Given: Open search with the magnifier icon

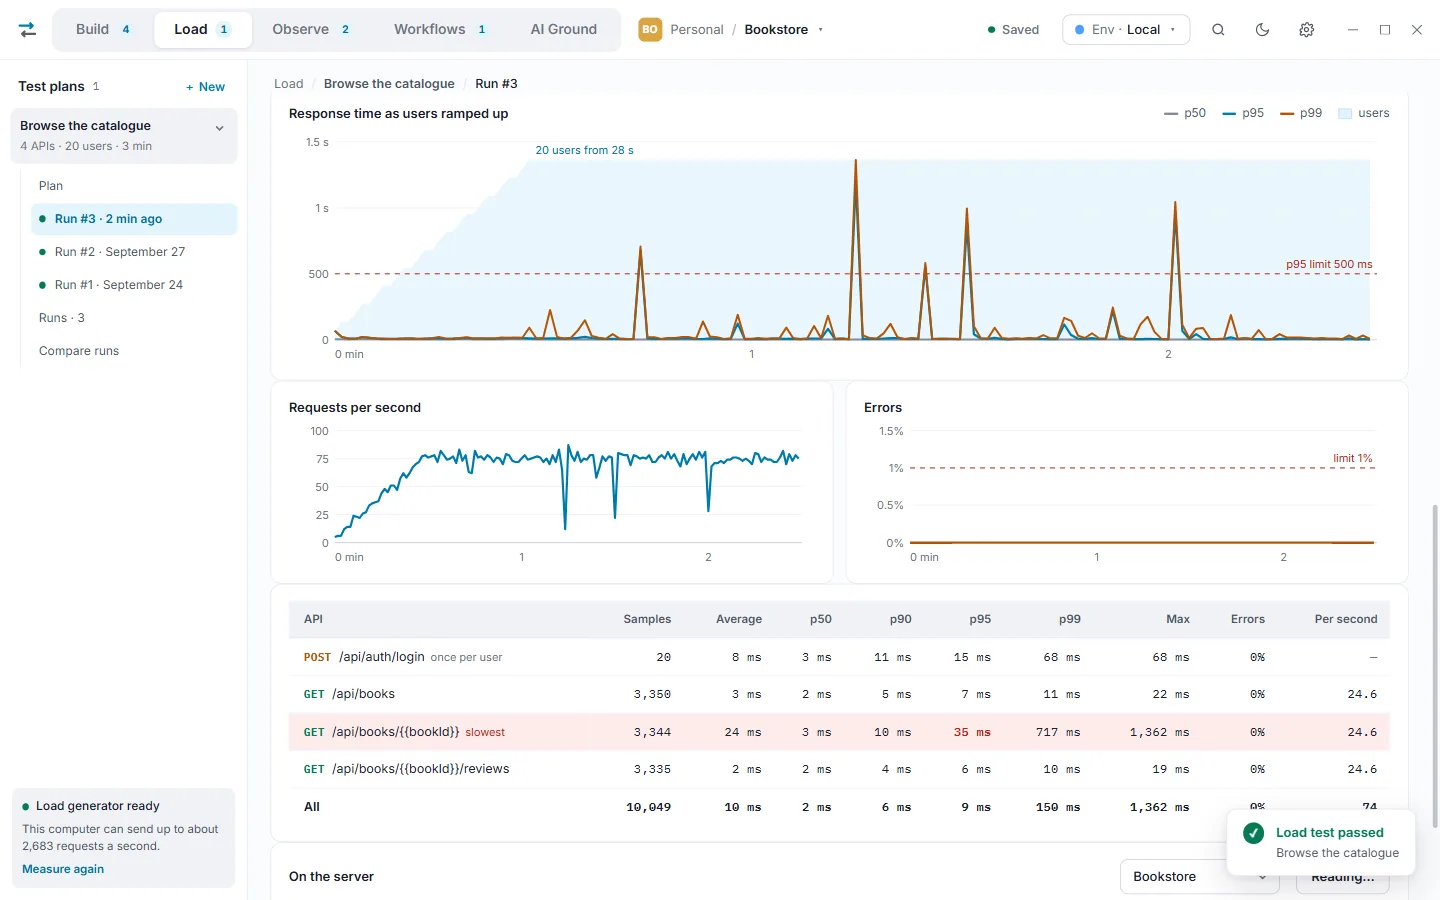Looking at the screenshot, I should point(1218,30).
